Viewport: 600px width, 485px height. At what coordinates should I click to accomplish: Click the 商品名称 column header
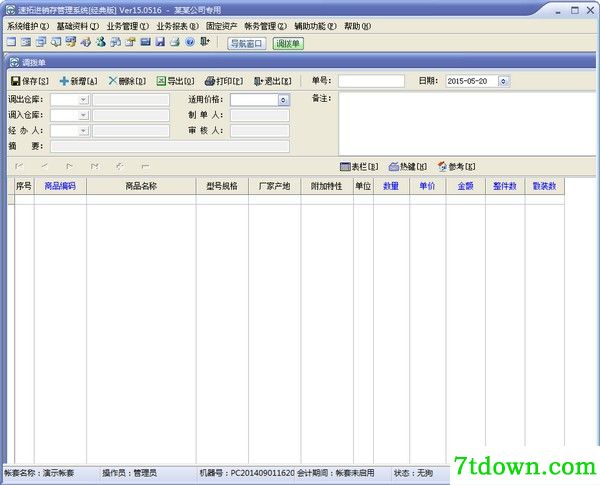pos(141,186)
